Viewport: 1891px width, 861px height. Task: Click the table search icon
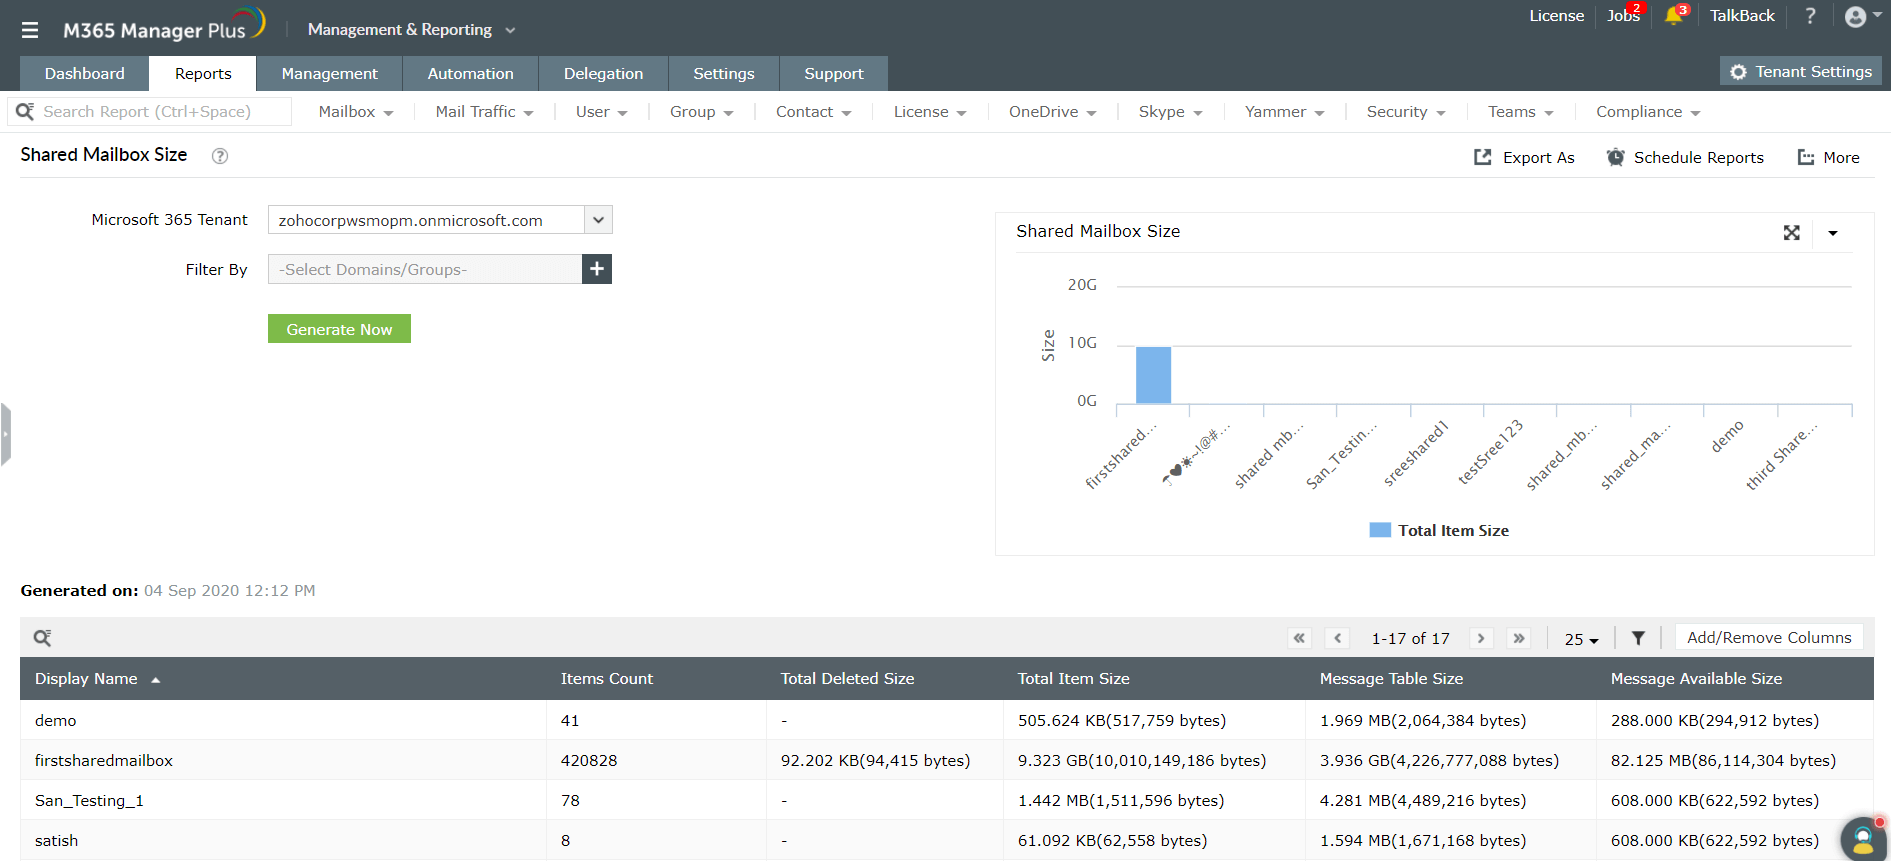[42, 638]
